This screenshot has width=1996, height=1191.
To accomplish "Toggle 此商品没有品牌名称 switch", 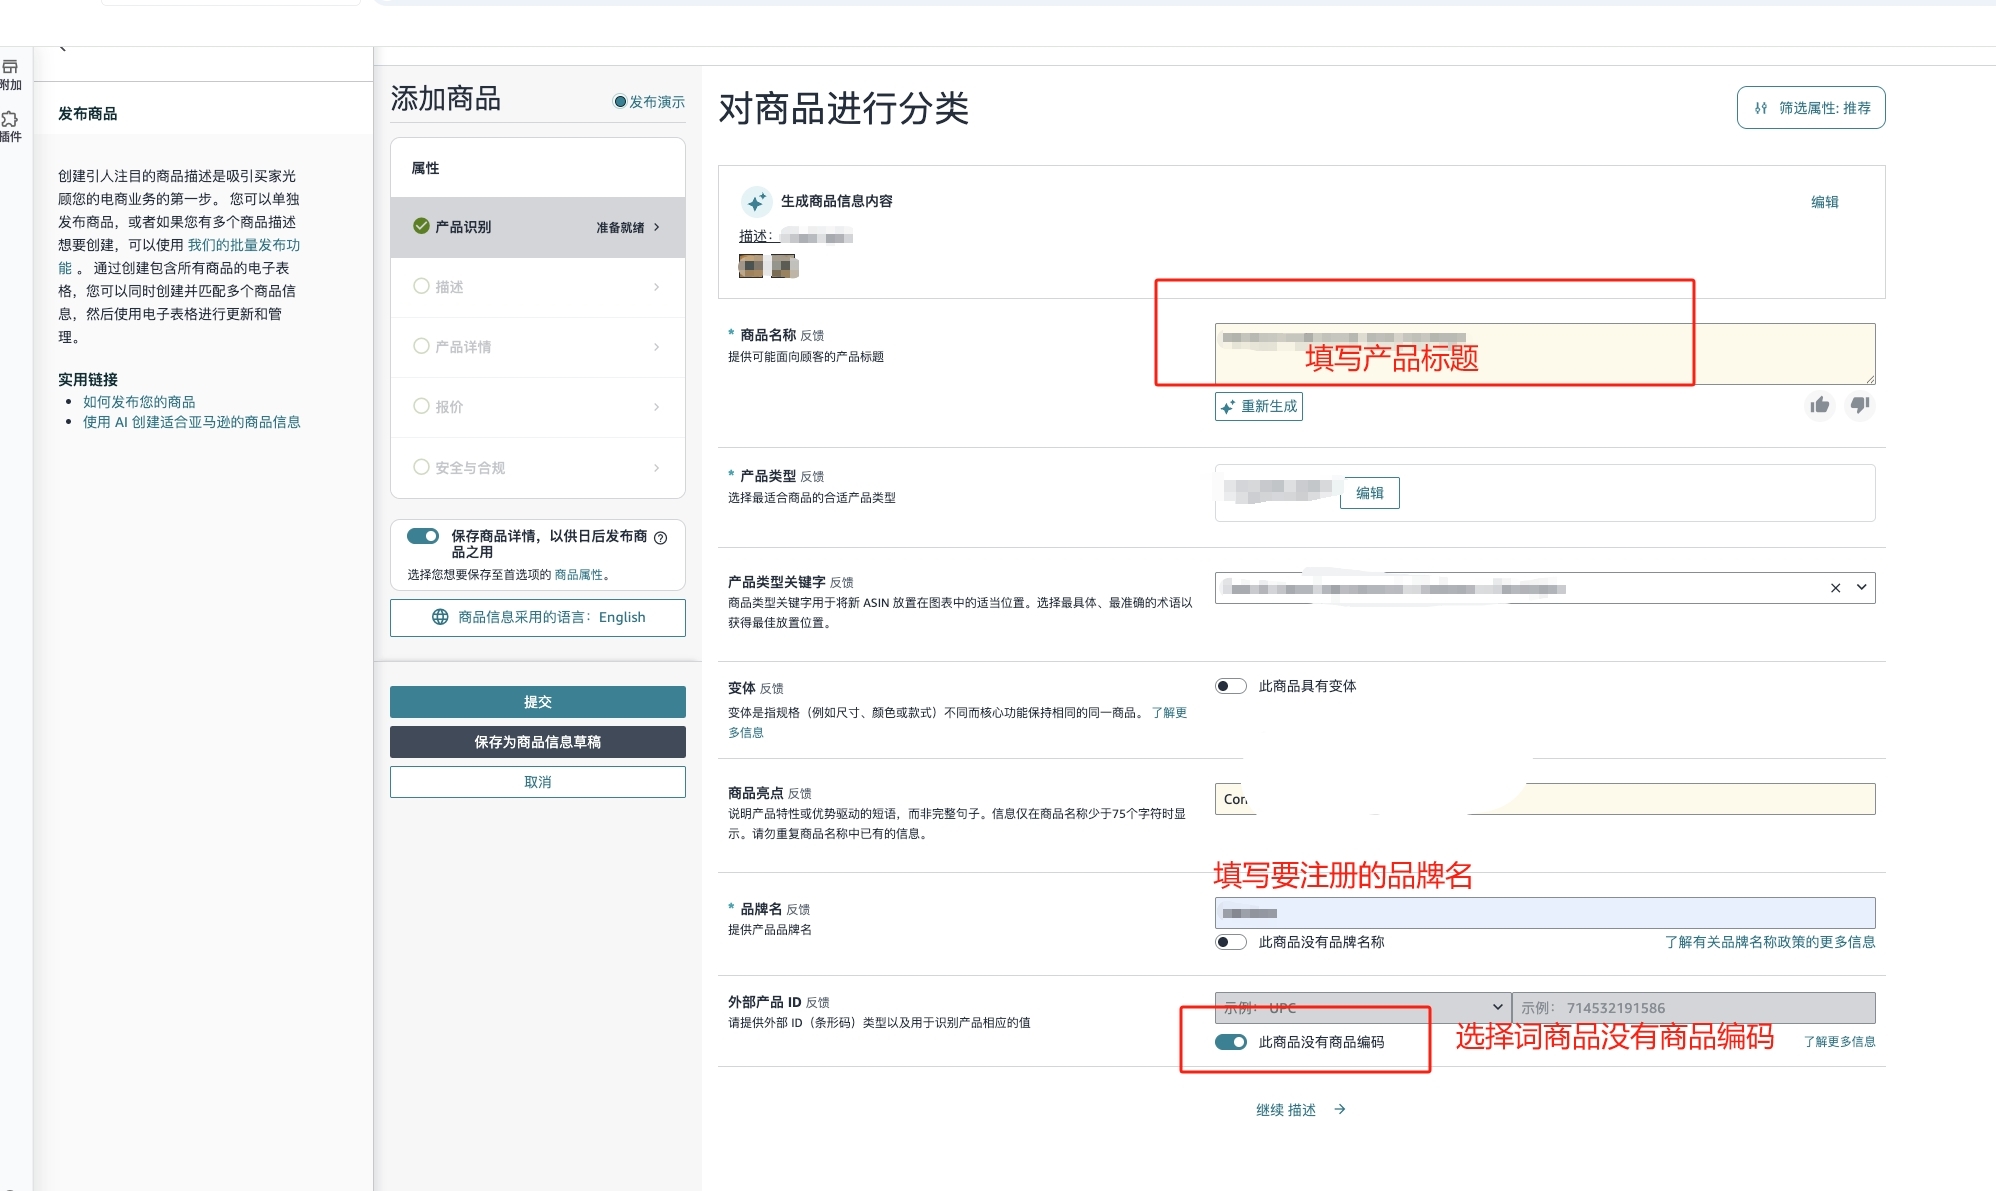I will coord(1231,942).
